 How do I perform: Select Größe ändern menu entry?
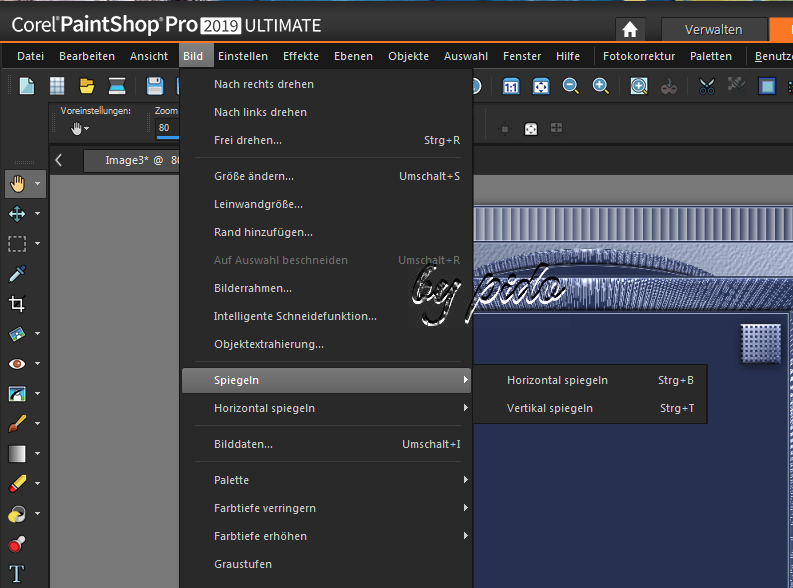pyautogui.click(x=254, y=176)
